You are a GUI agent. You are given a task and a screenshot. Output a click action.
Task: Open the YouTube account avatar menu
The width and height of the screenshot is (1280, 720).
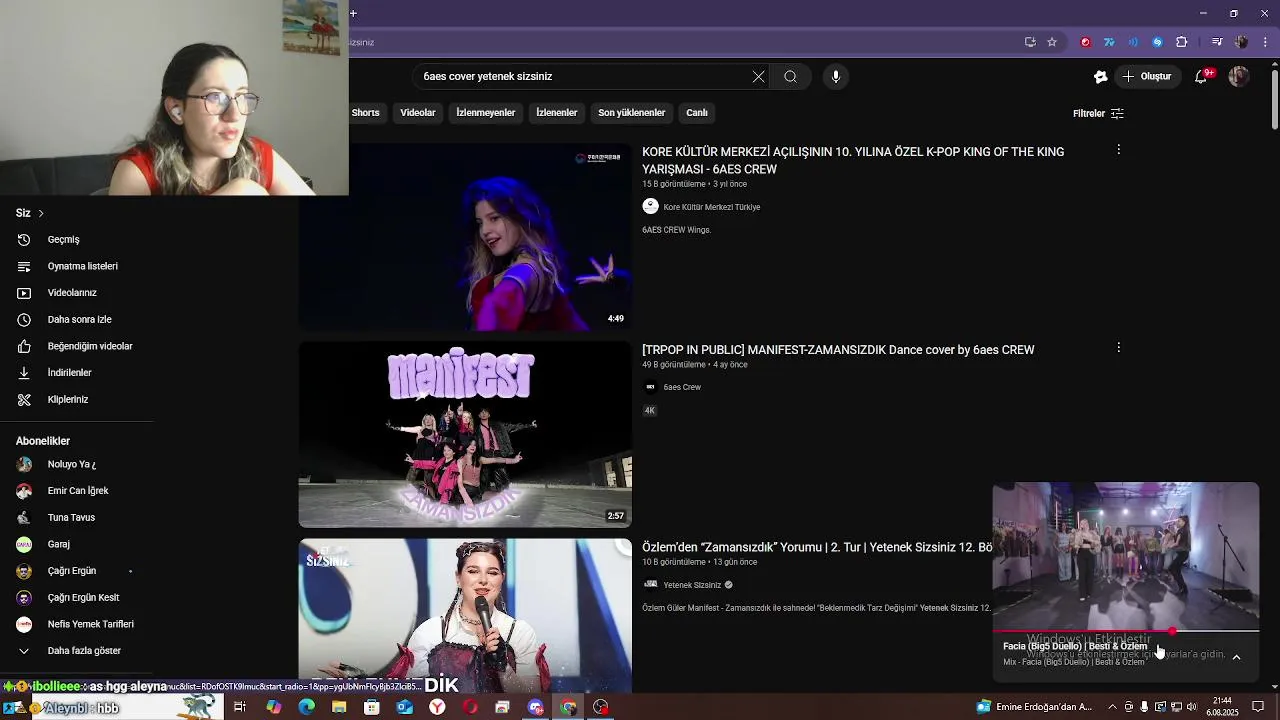point(1239,76)
